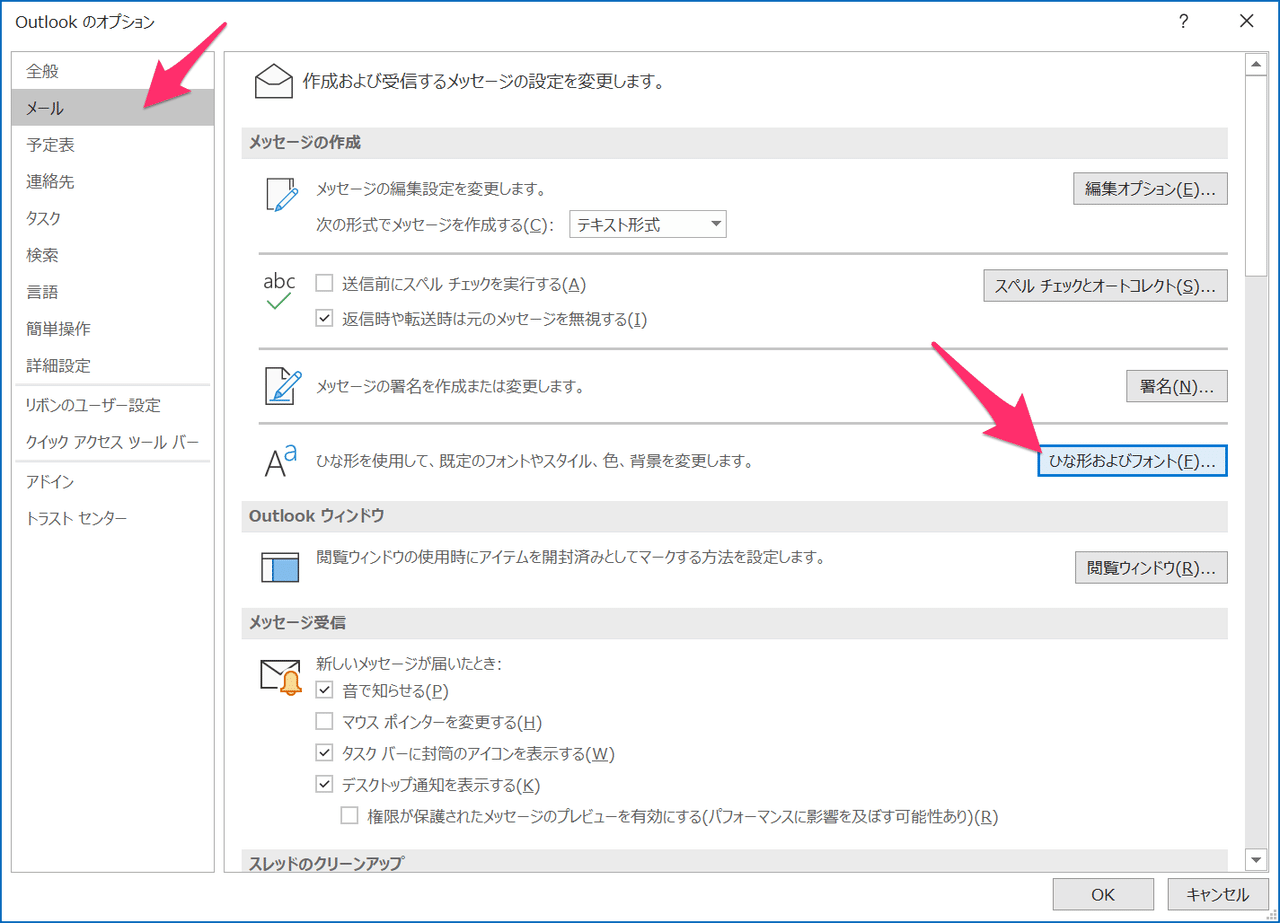Go to the 言語 options category
Screen dimensions: 1280x923
pos(113,292)
